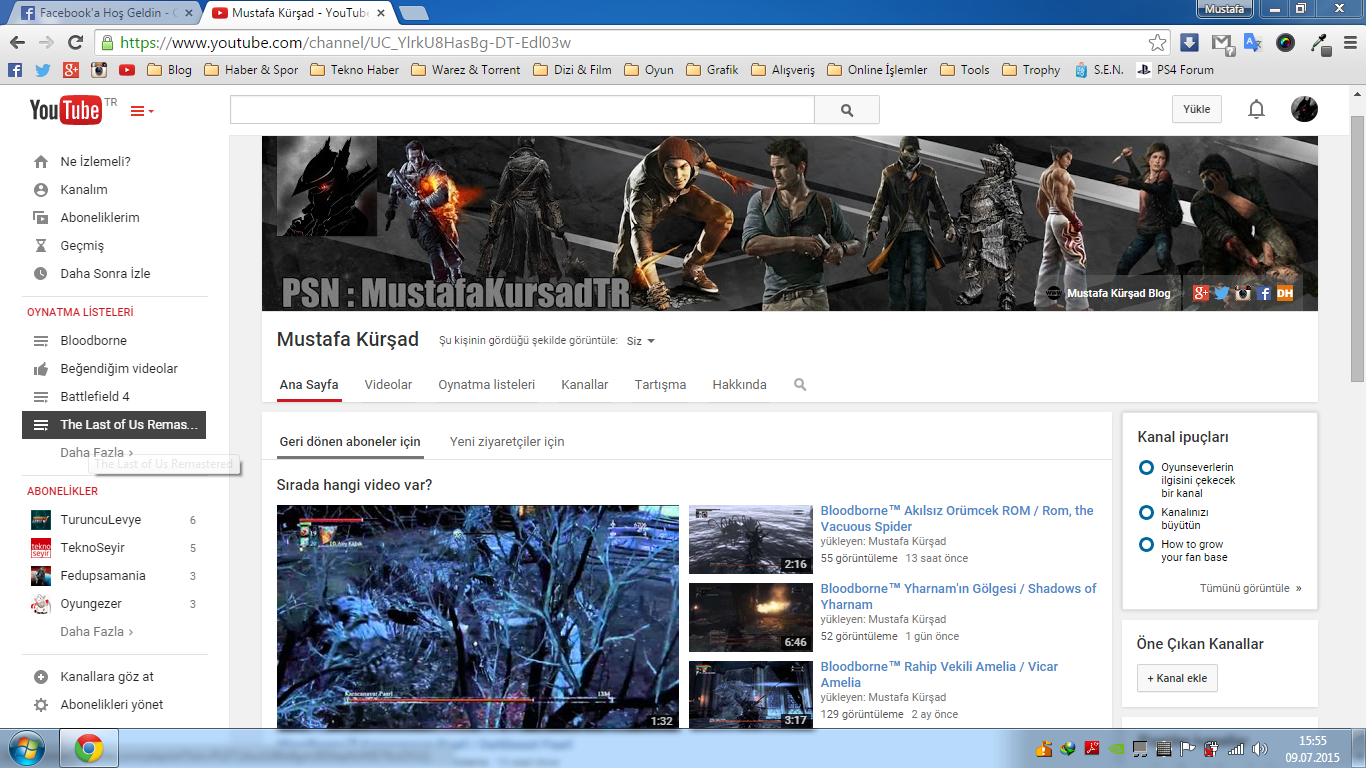
Task: Switch to the Tartışma tab
Action: [x=660, y=384]
